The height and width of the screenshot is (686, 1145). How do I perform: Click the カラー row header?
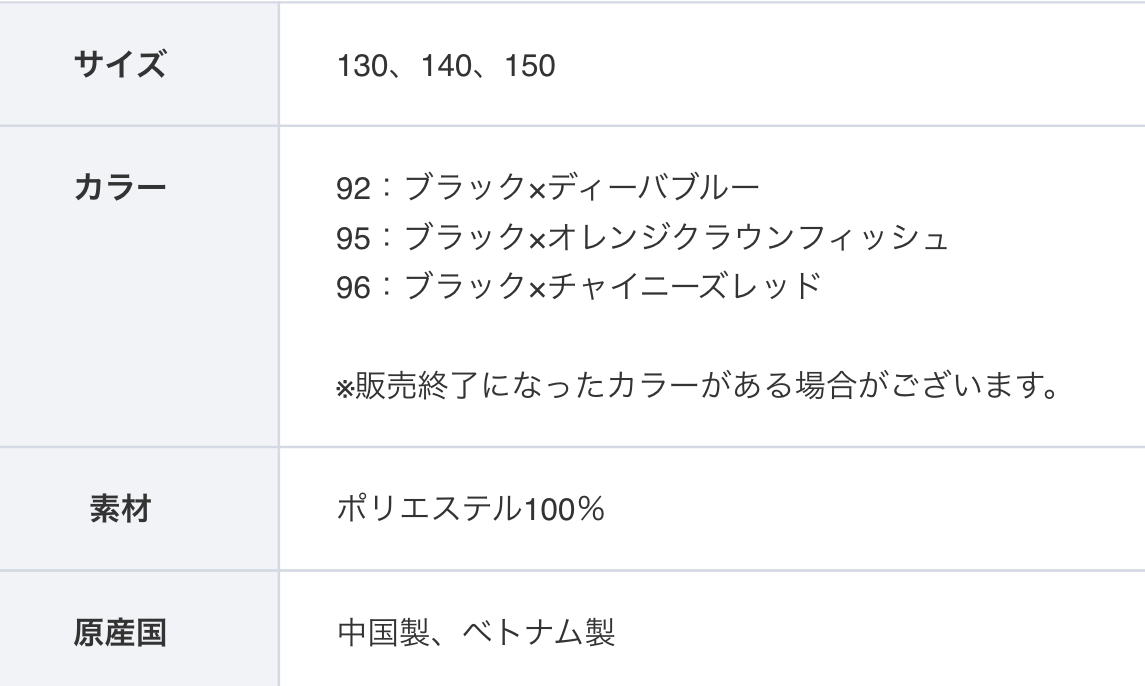[x=120, y=188]
